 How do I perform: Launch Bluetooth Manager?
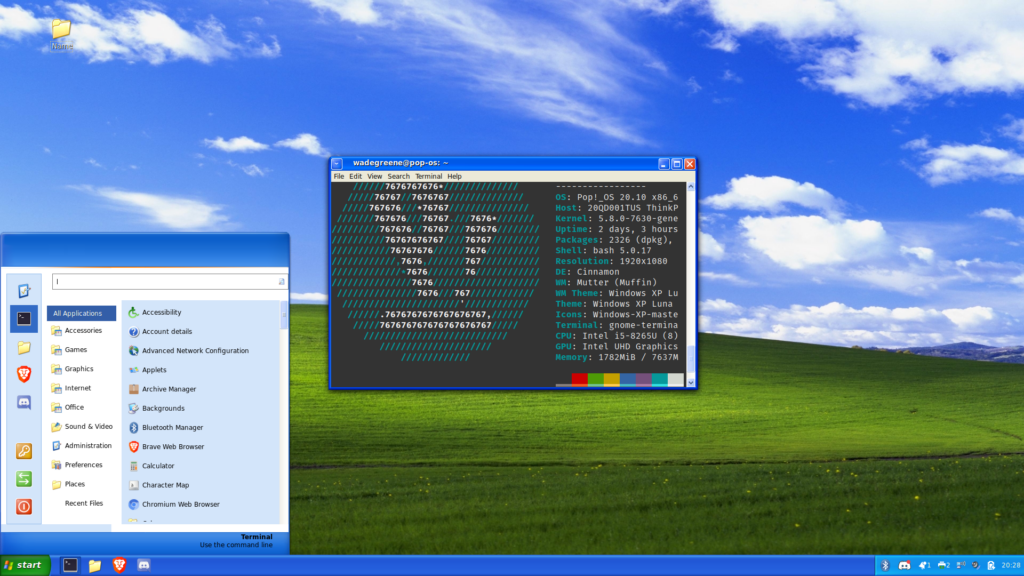tap(202, 428)
